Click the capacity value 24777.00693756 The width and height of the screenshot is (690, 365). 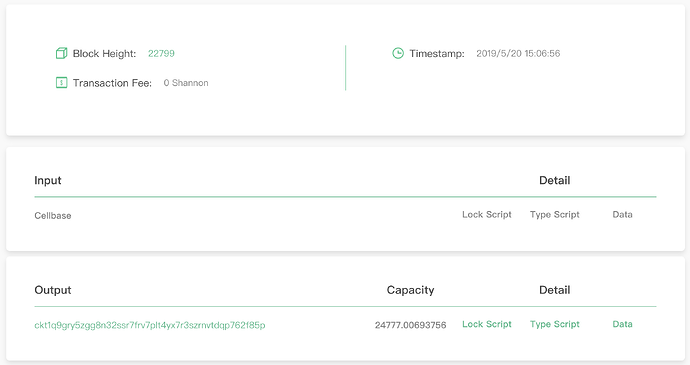tap(411, 325)
